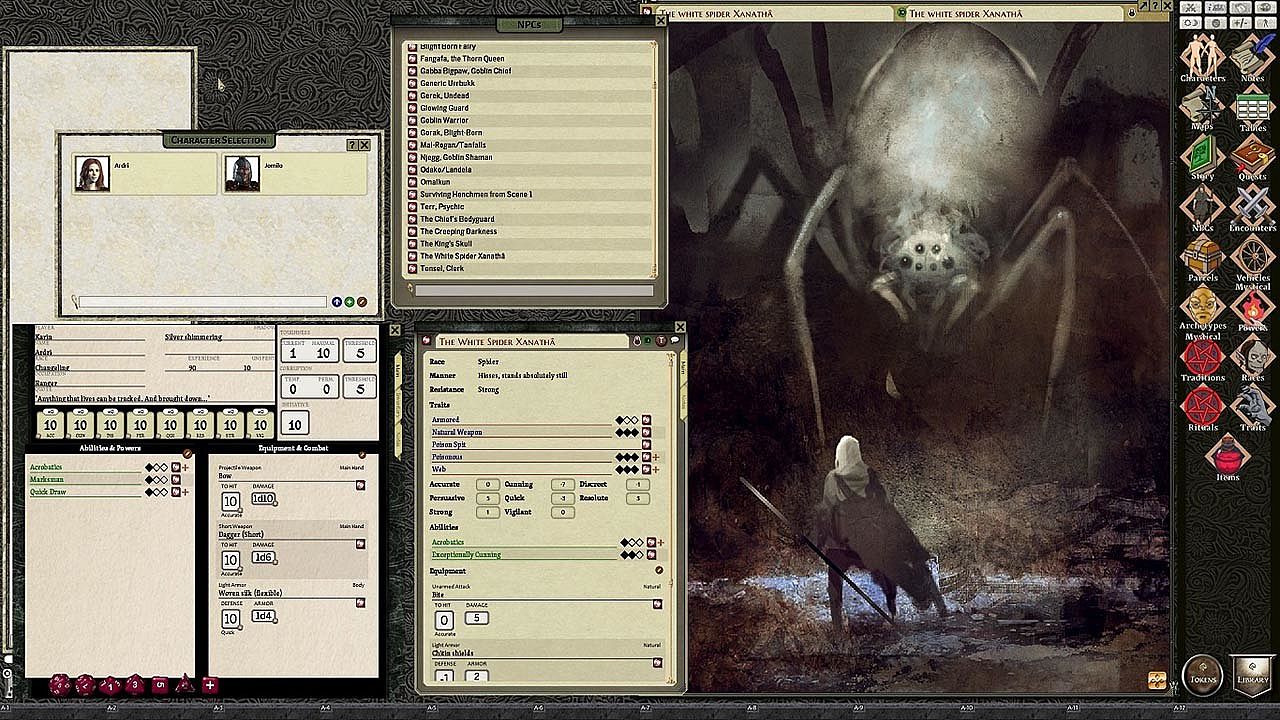Select the Ardri character portrait
Screen dimensions: 1280x720
[x=93, y=173]
